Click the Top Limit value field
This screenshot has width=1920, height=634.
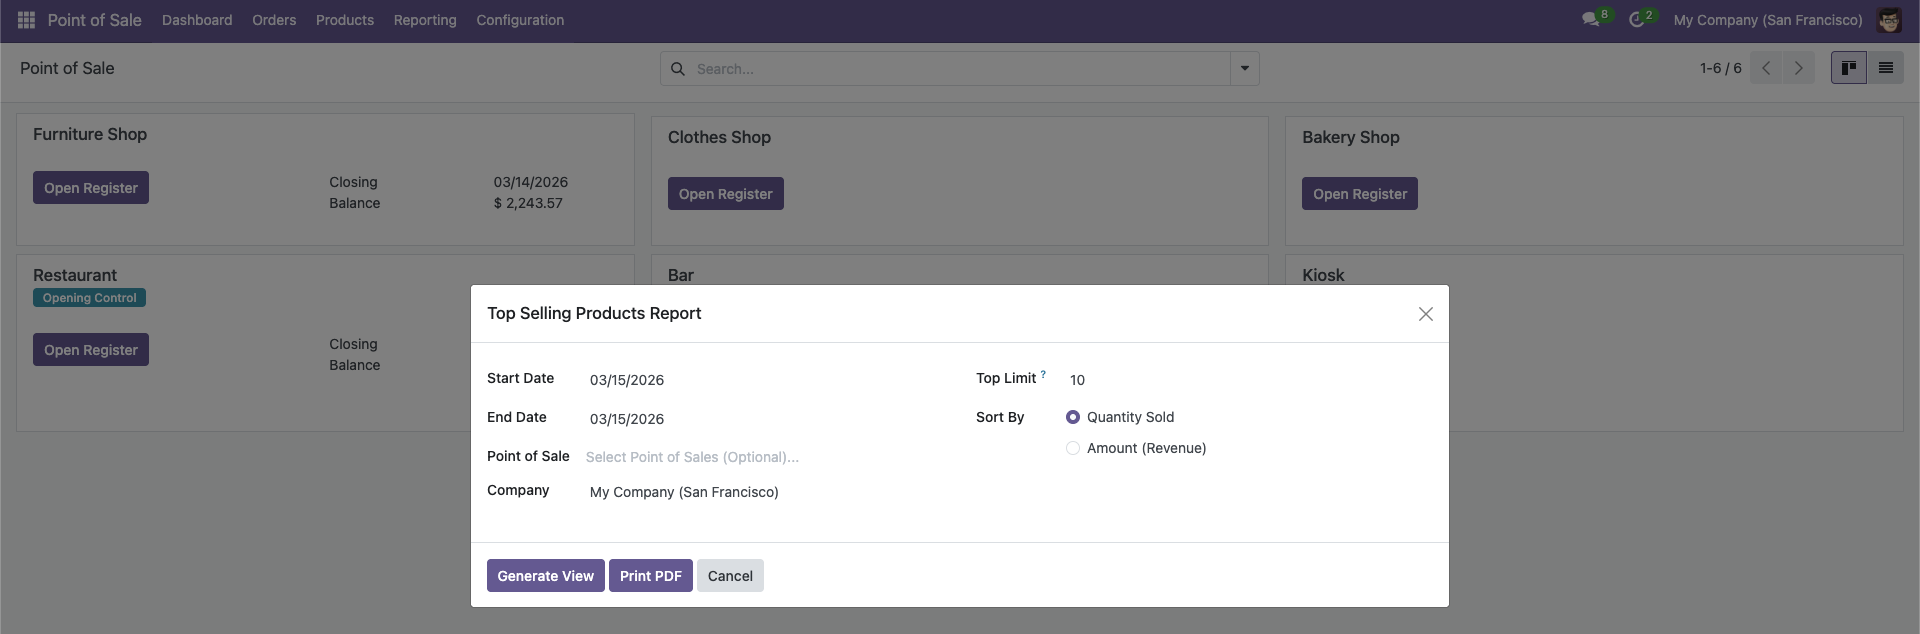(1247, 380)
